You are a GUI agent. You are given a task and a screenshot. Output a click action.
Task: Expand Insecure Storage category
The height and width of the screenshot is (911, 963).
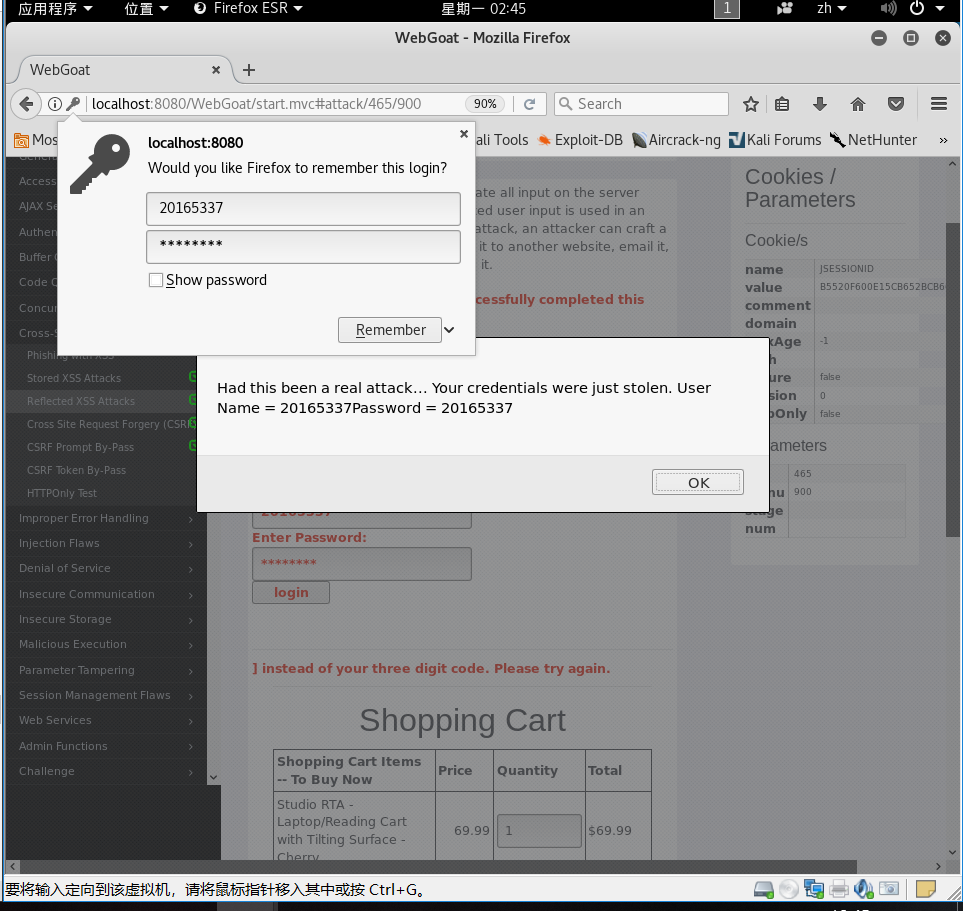106,619
